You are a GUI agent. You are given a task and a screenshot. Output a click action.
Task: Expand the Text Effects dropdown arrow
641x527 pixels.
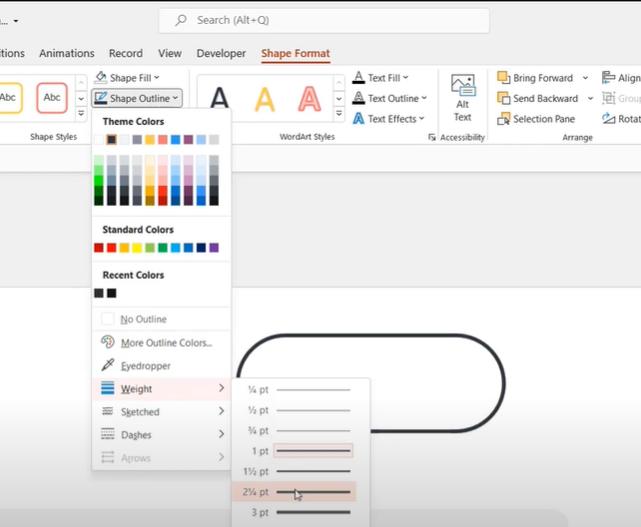pos(421,119)
